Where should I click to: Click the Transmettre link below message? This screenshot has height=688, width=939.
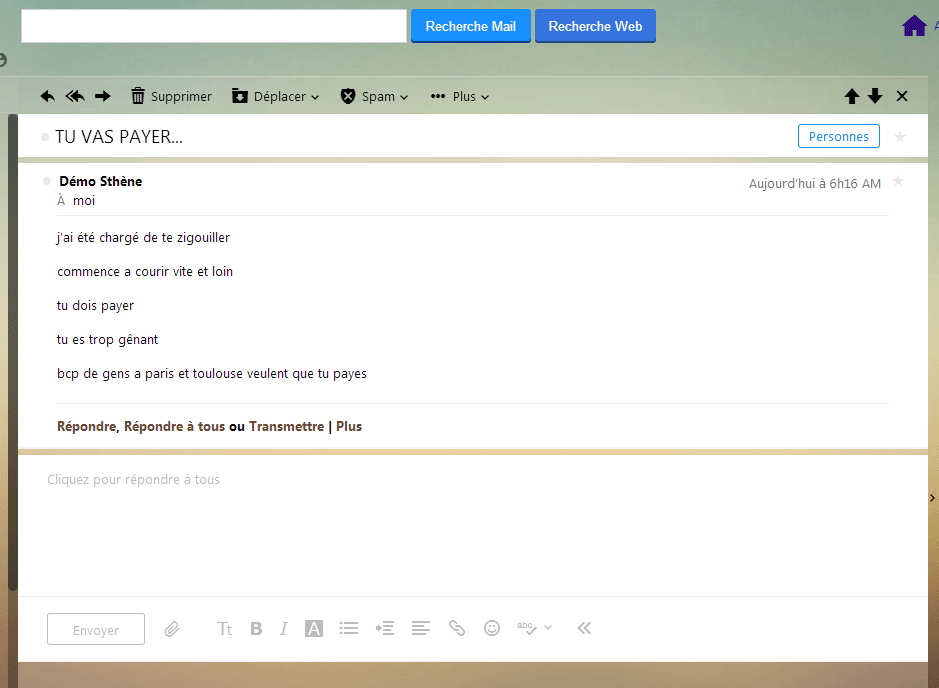[x=287, y=427]
